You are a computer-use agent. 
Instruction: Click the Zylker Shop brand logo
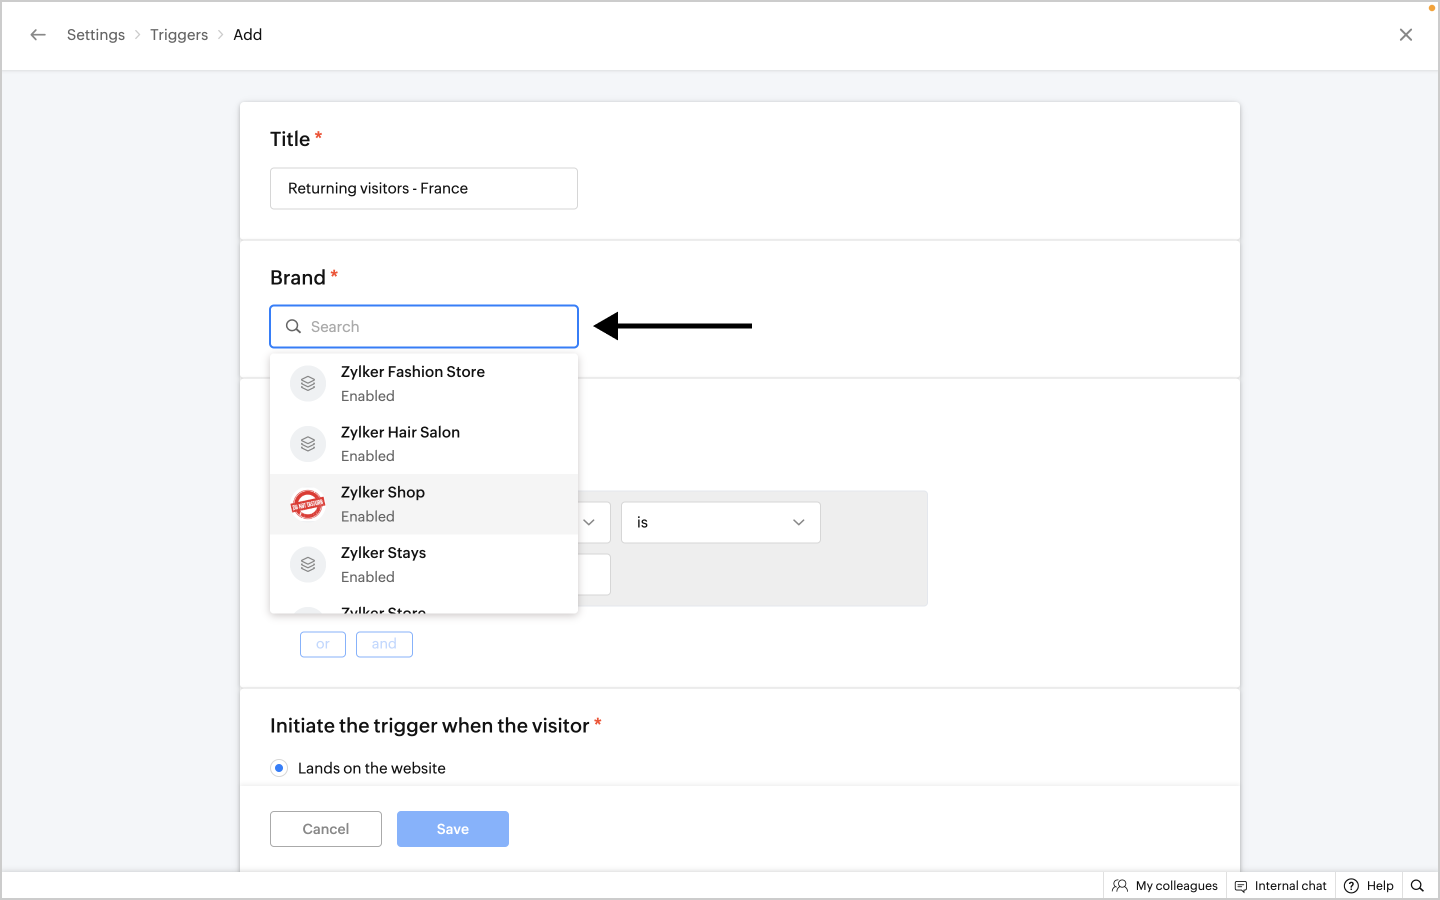click(x=308, y=505)
